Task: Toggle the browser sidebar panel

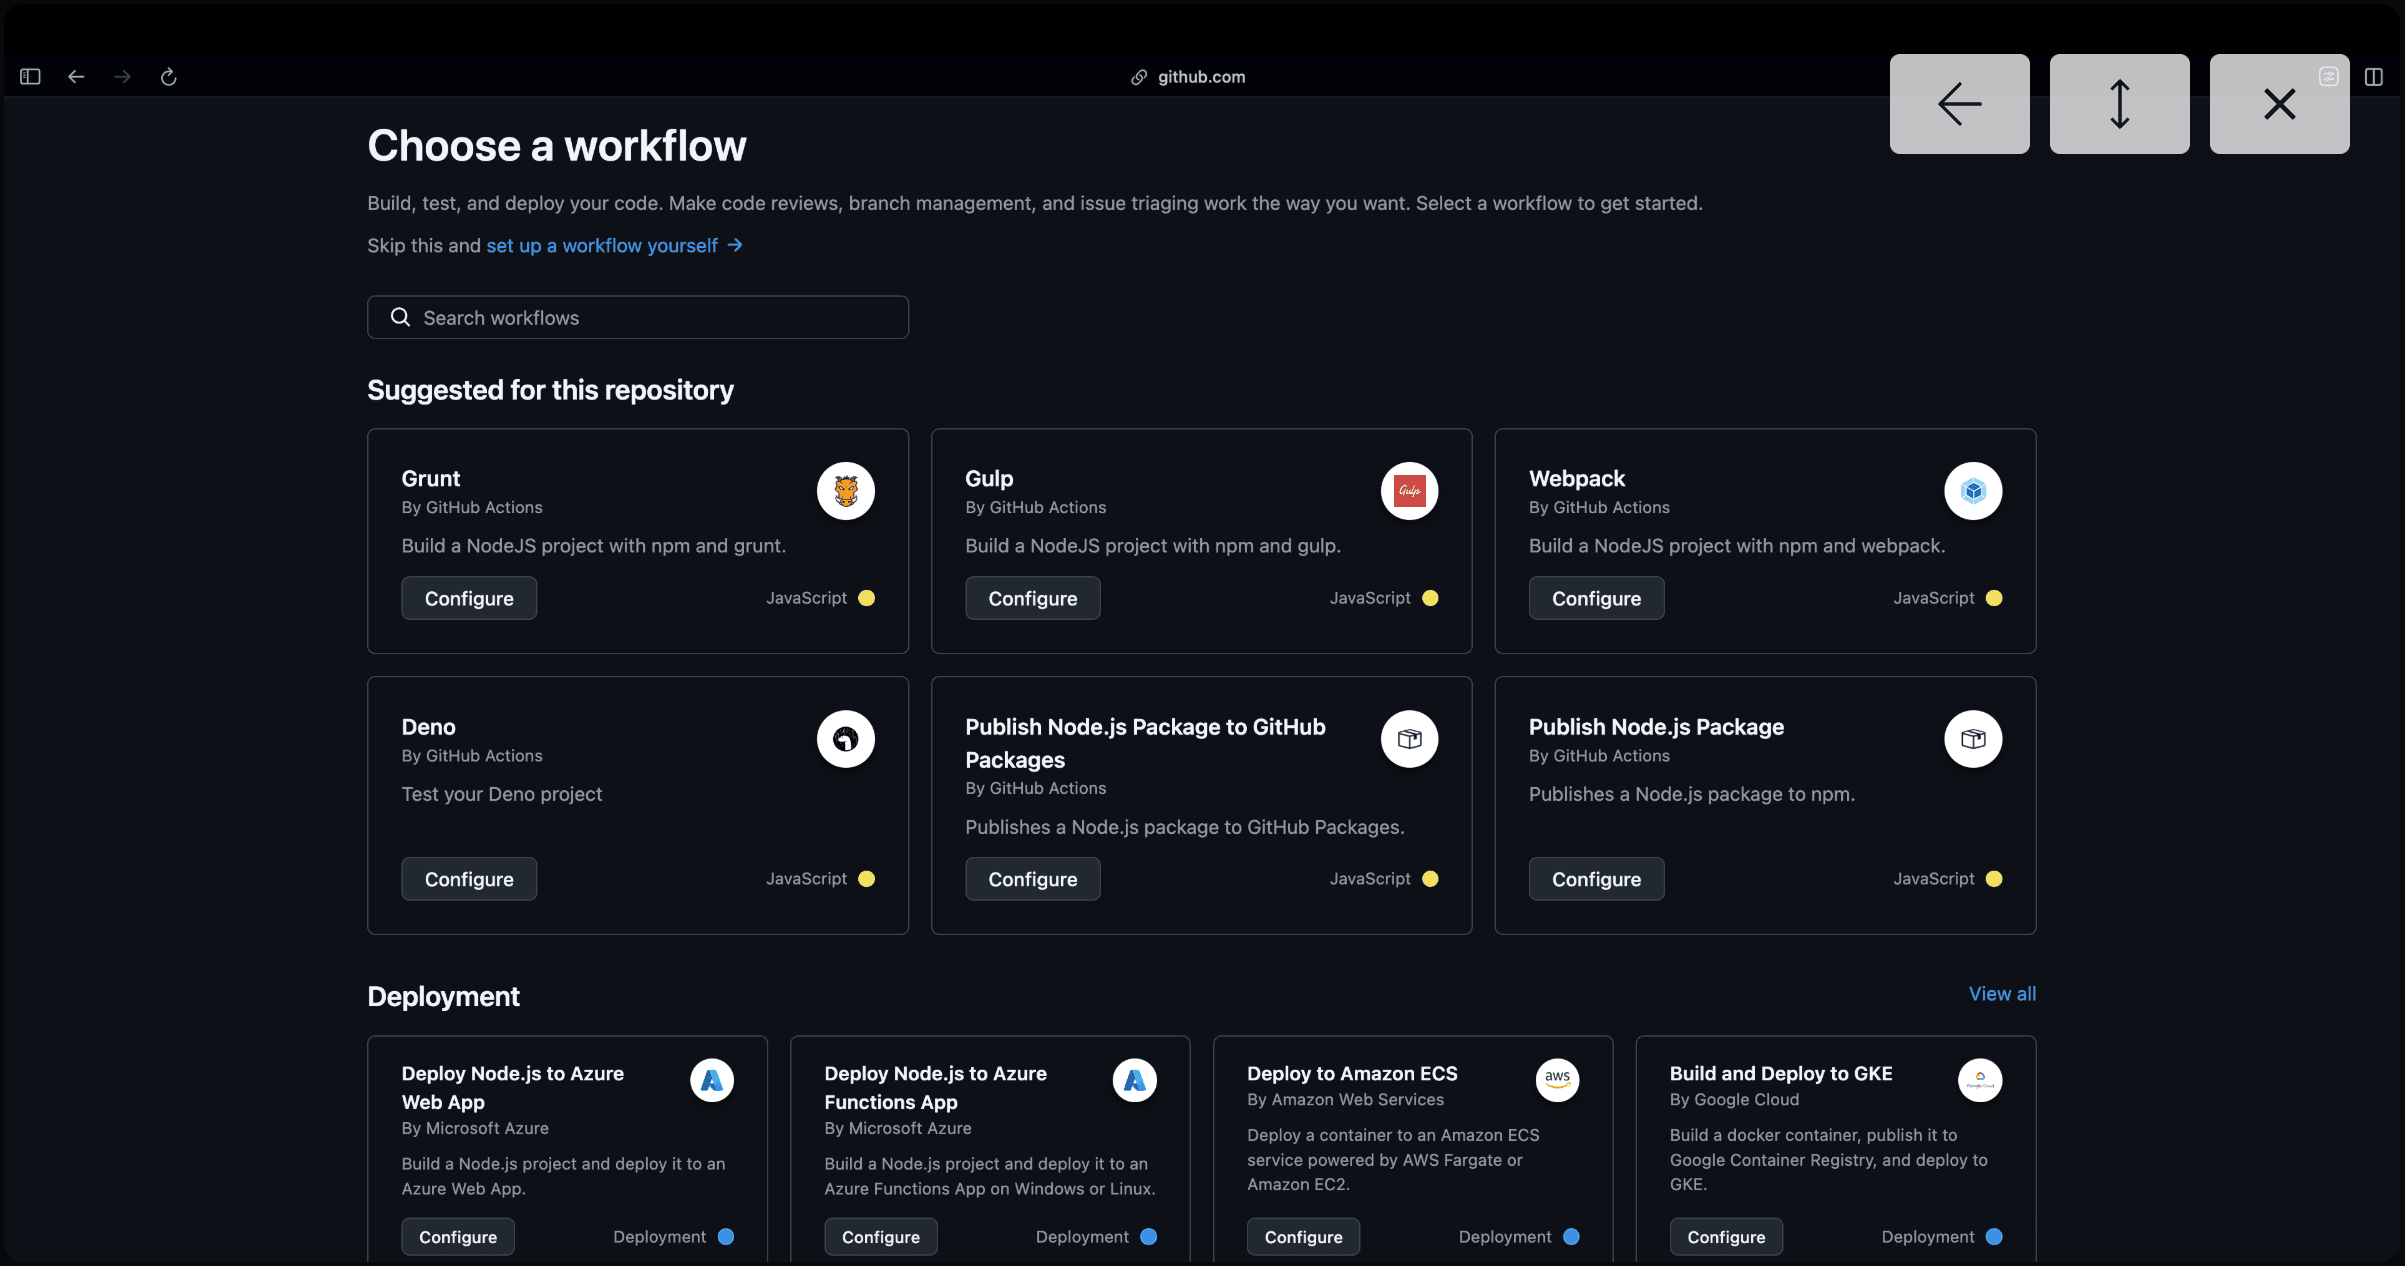Action: click(29, 76)
